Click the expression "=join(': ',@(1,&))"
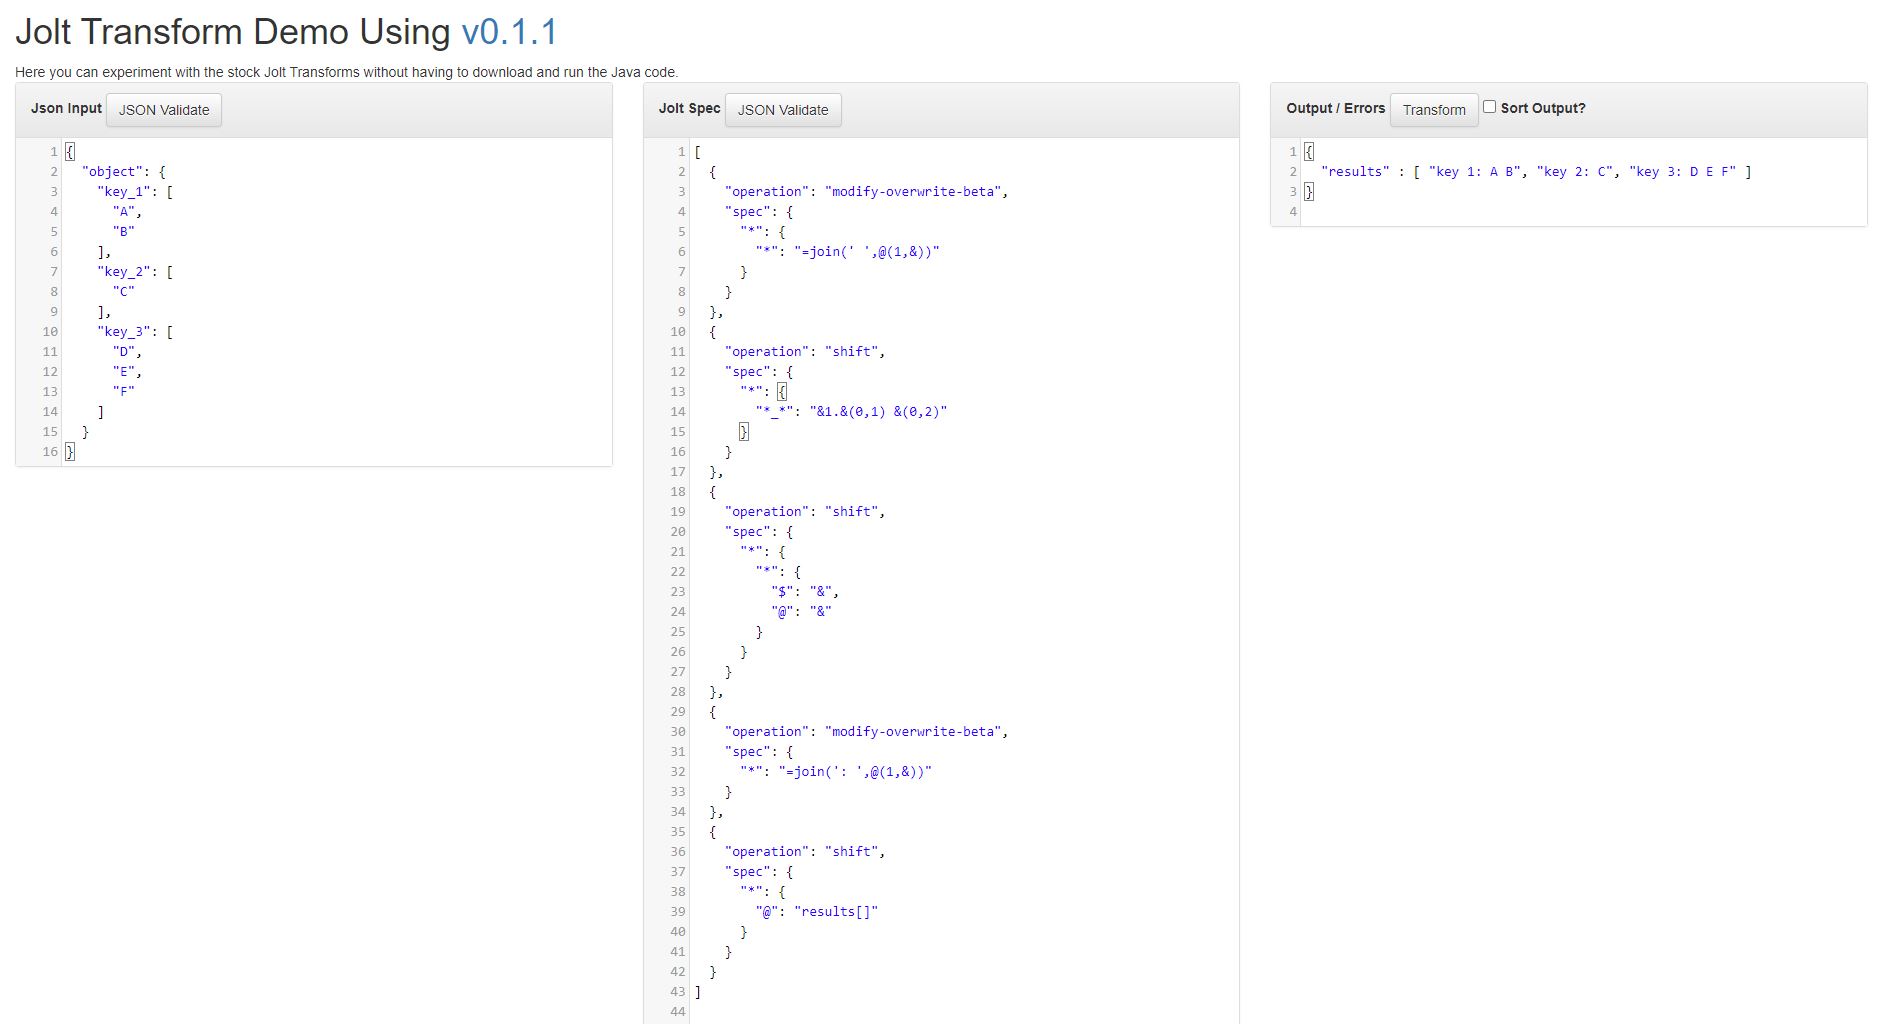 [855, 772]
